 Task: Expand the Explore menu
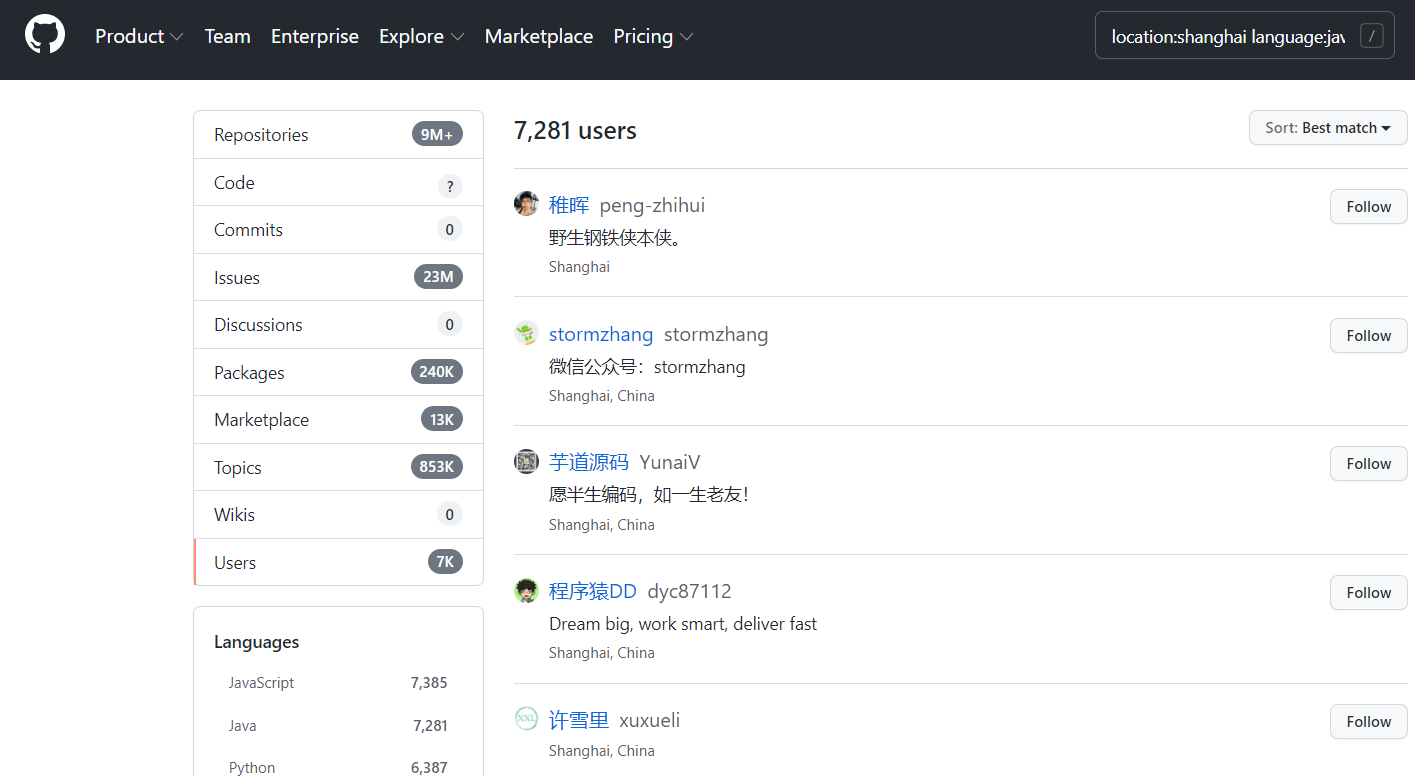coord(421,36)
